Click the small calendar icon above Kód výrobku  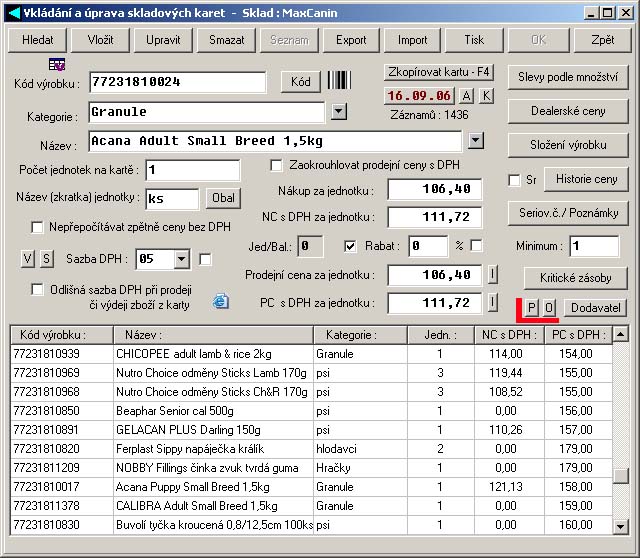pos(57,64)
